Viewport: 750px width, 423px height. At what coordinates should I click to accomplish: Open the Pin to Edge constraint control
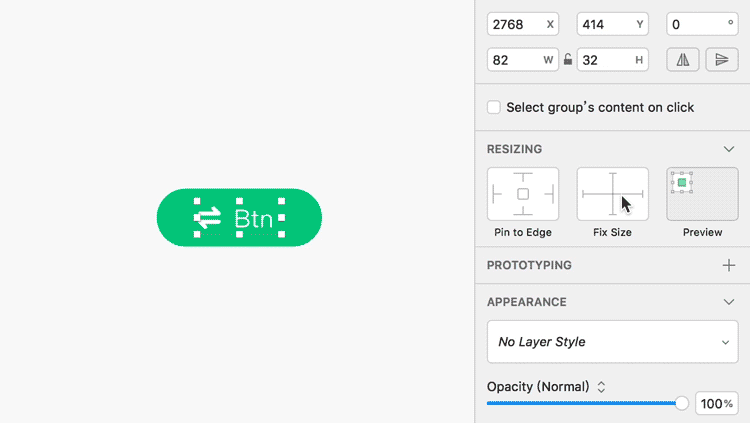(x=523, y=194)
